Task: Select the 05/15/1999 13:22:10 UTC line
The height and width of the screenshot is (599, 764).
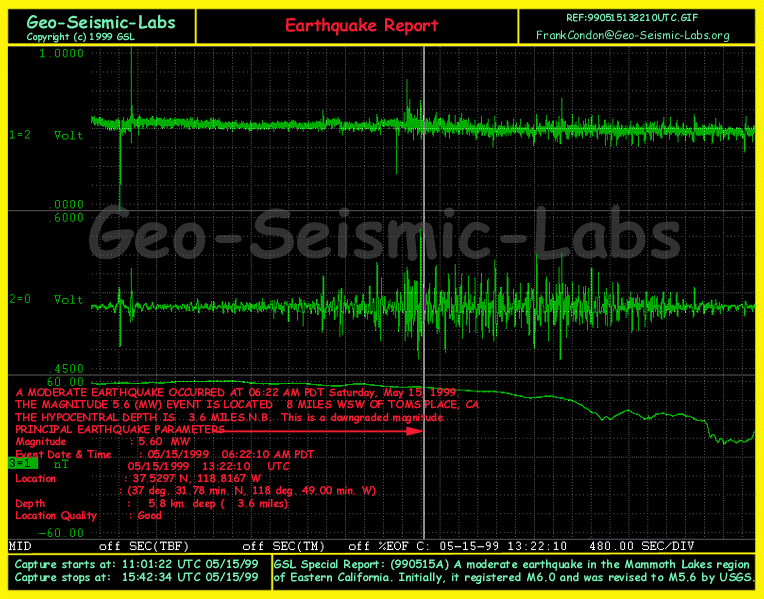Action: [x=209, y=466]
